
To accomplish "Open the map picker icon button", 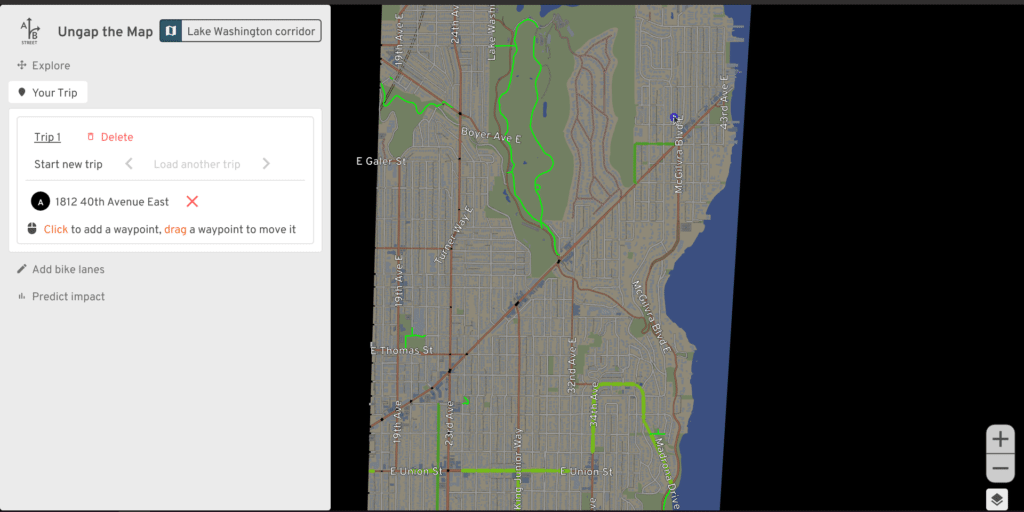I will click(171, 31).
